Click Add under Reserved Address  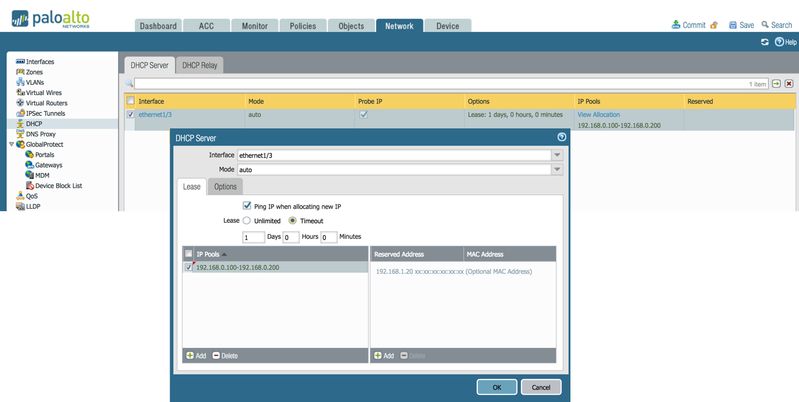tap(384, 356)
